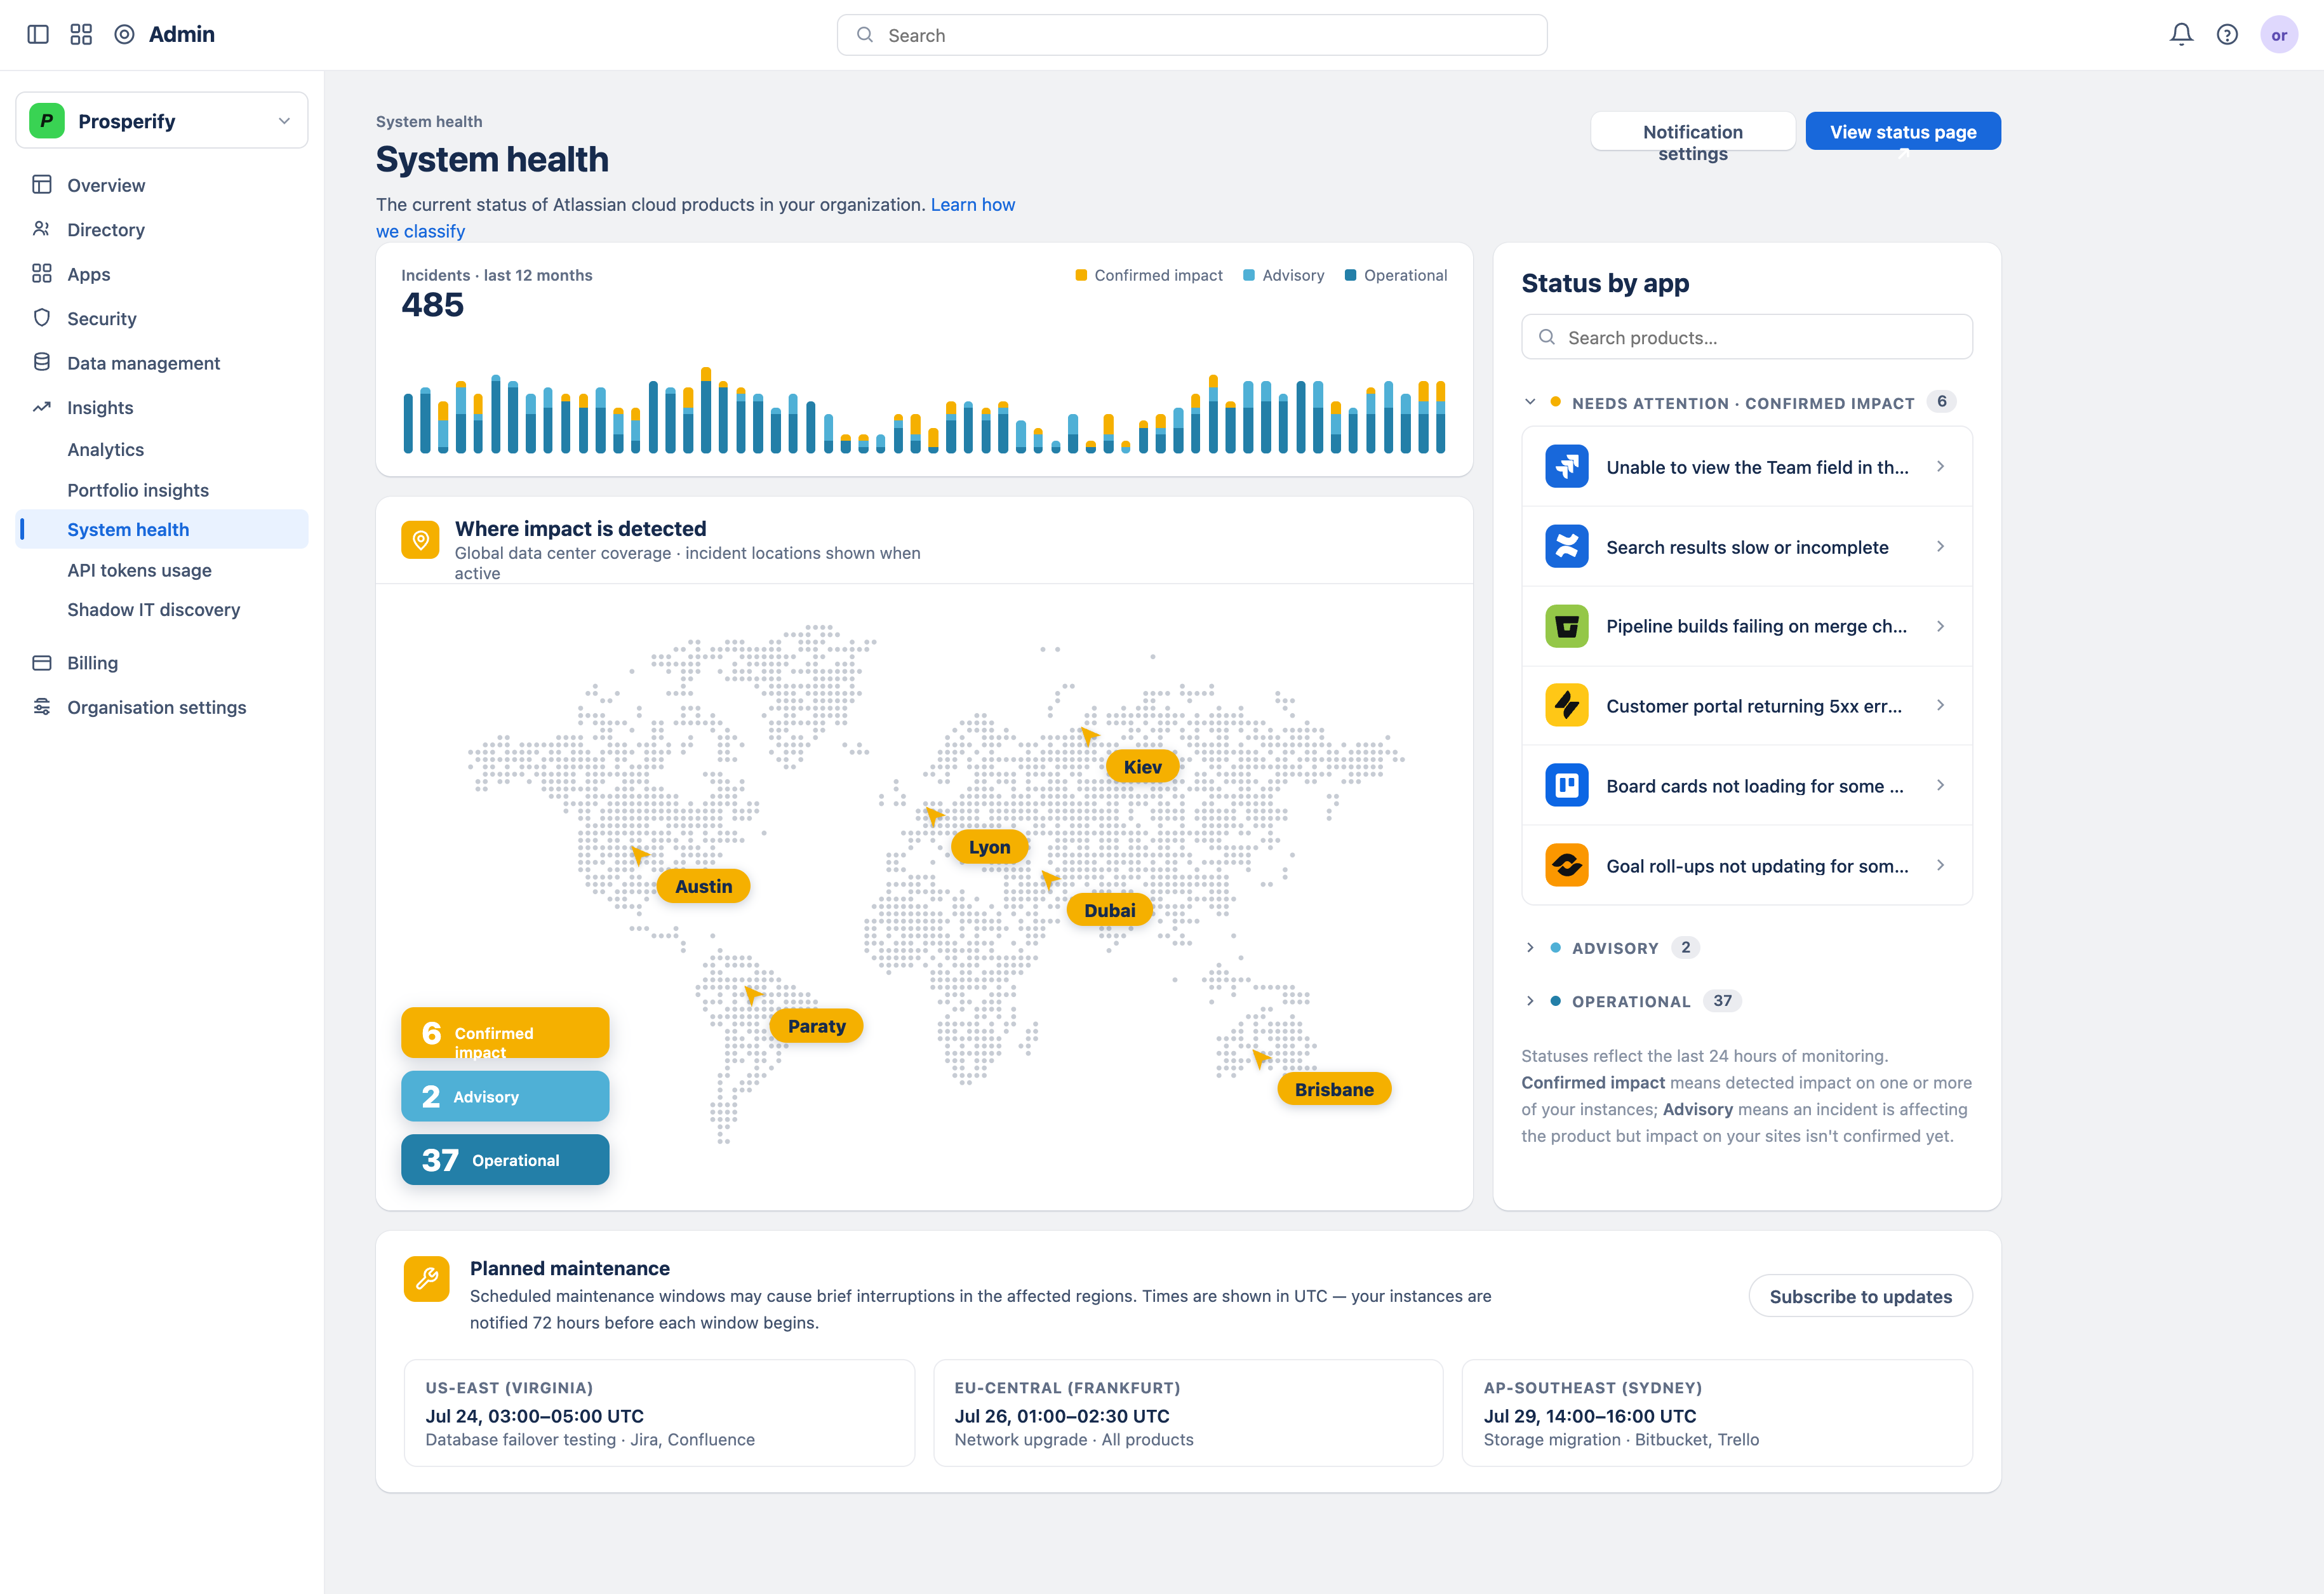Image resolution: width=2324 pixels, height=1594 pixels.
Task: Click the Organisation settings sliders icon
Action: (x=41, y=707)
